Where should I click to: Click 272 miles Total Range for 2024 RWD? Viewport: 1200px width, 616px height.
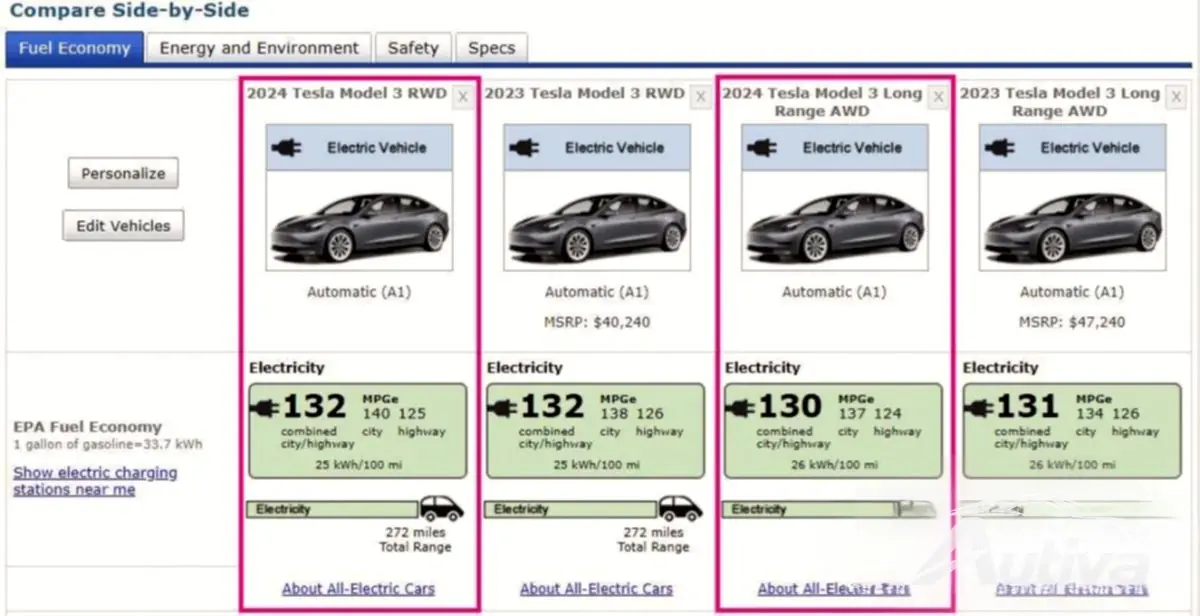(x=416, y=540)
